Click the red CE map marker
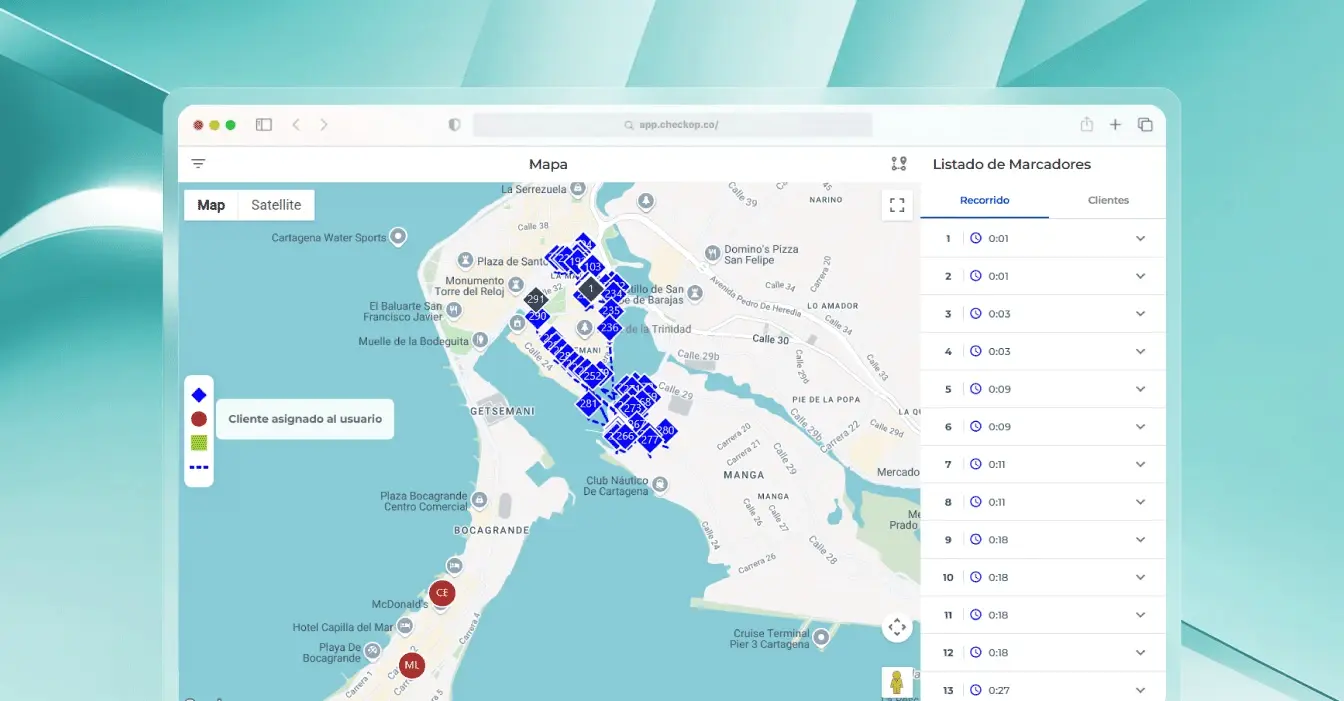Image resolution: width=1344 pixels, height=701 pixels. (x=441, y=593)
